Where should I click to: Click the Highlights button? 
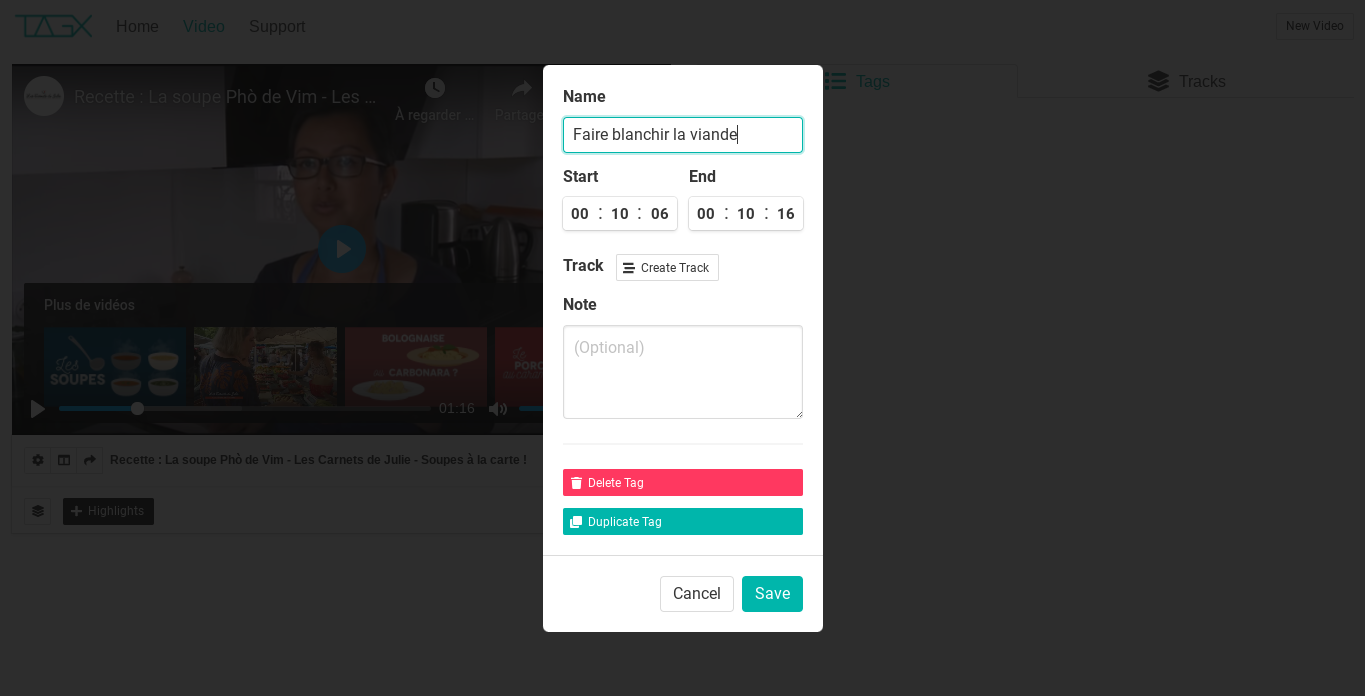(x=108, y=511)
